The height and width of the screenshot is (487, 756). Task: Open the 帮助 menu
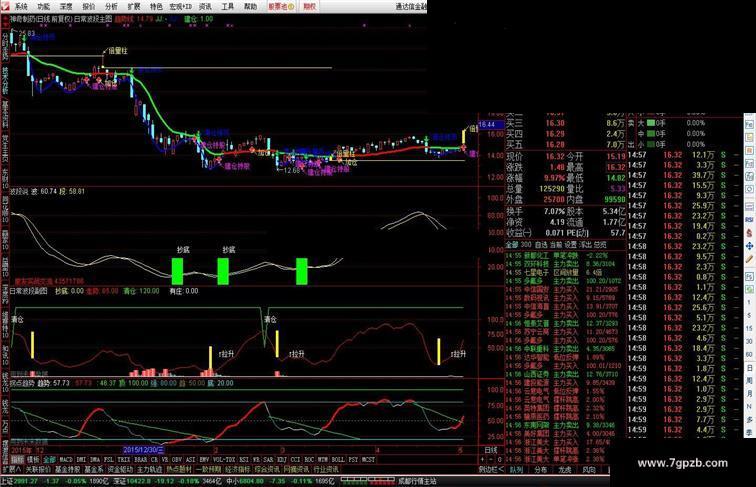pyautogui.click(x=250, y=6)
